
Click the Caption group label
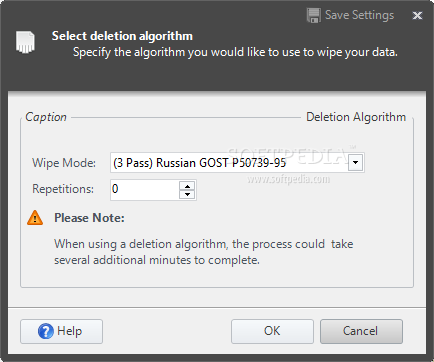[x=46, y=117]
